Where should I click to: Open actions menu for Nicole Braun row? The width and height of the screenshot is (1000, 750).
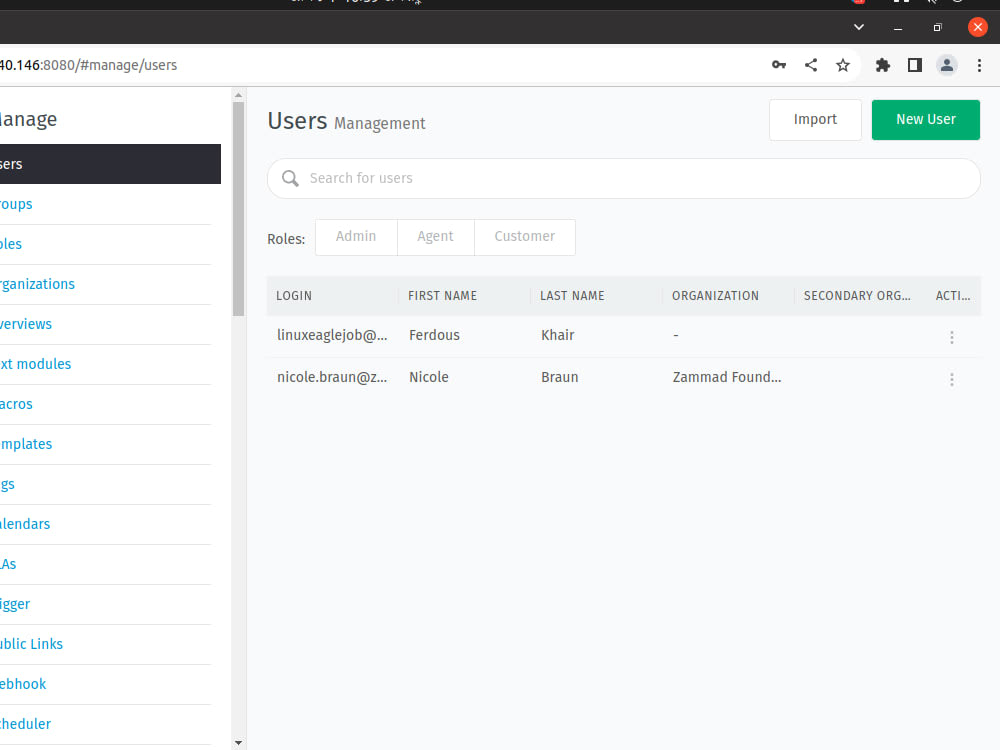952,379
